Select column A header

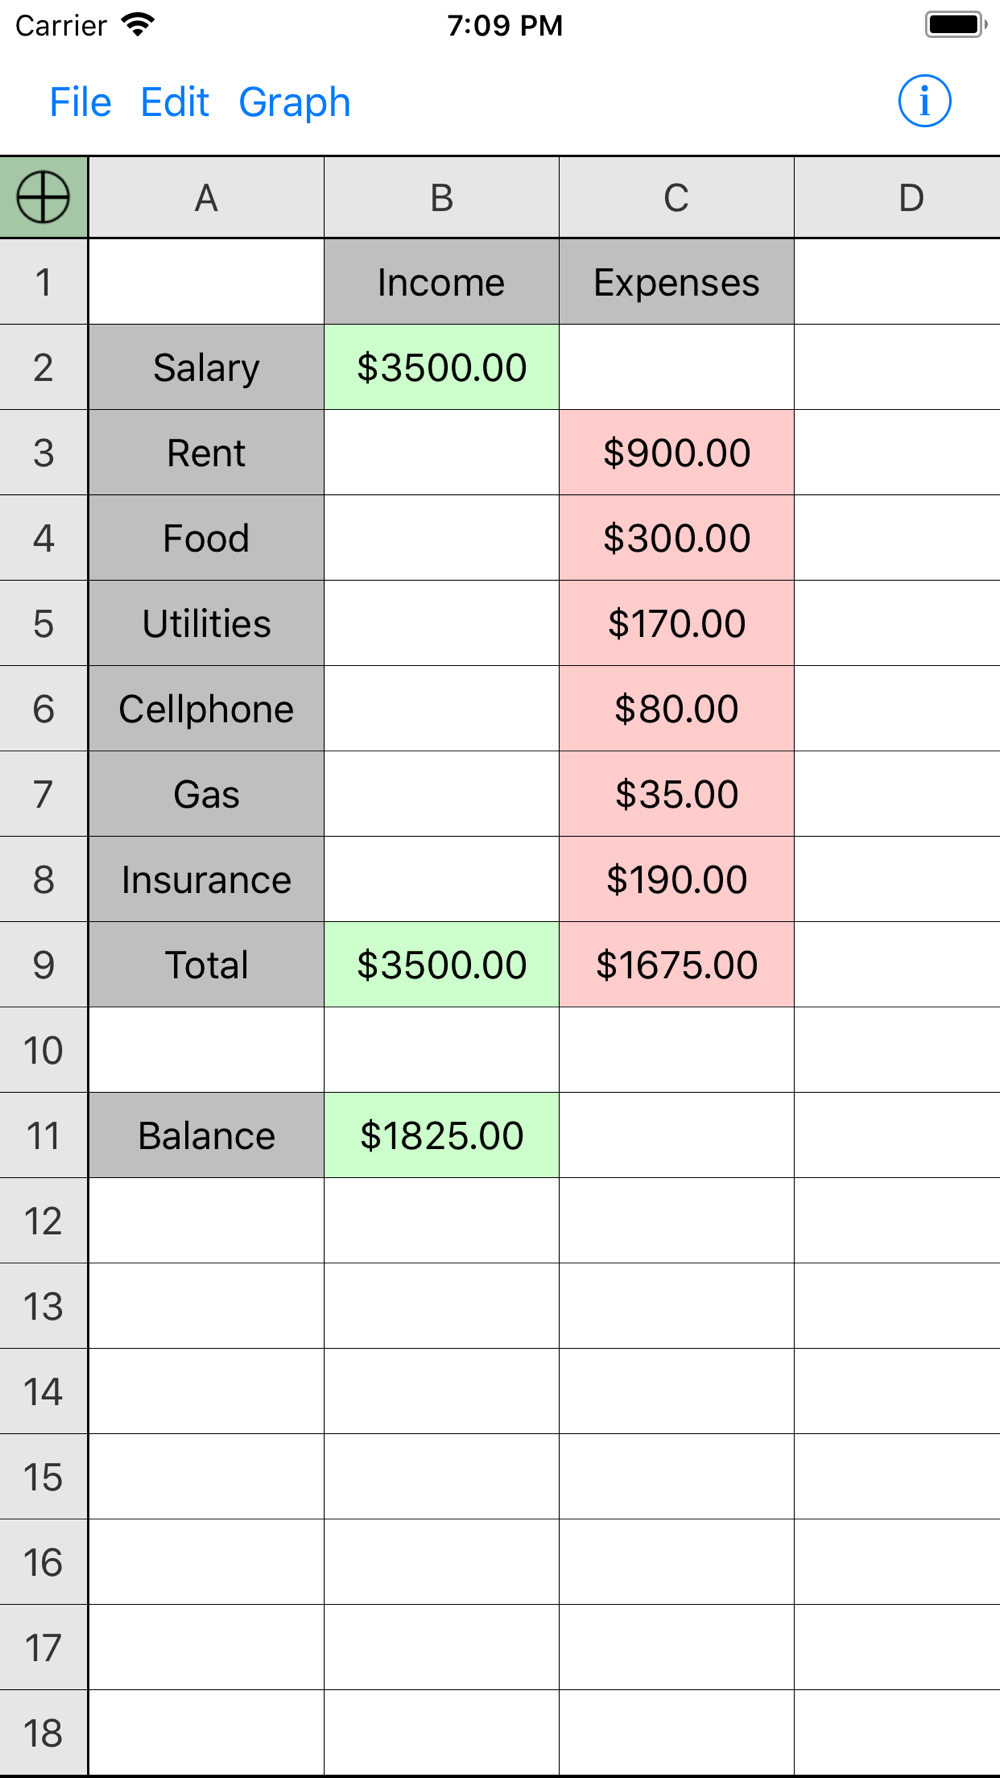tap(206, 198)
